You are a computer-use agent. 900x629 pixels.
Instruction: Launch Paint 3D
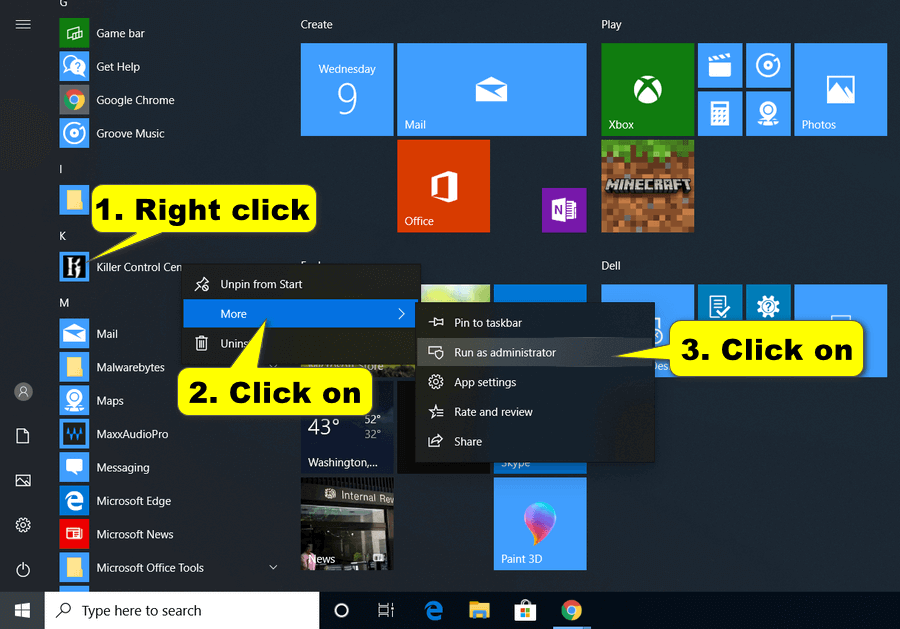point(540,524)
